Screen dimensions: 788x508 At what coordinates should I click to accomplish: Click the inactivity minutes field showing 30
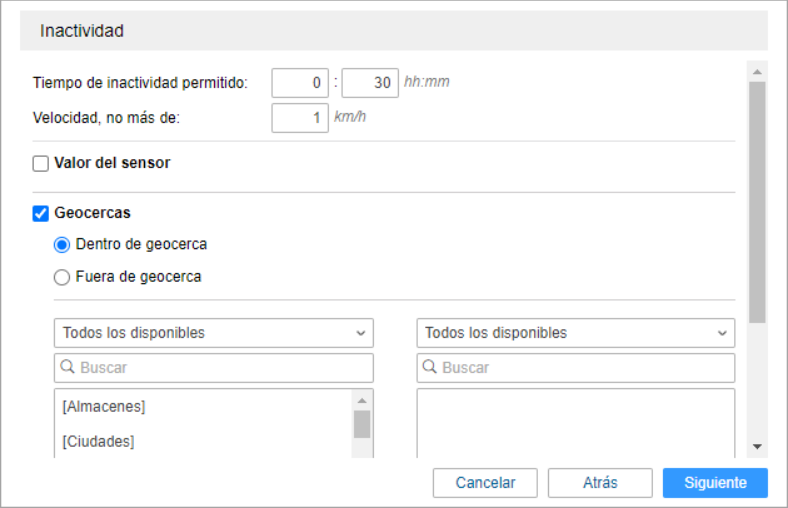[x=370, y=83]
